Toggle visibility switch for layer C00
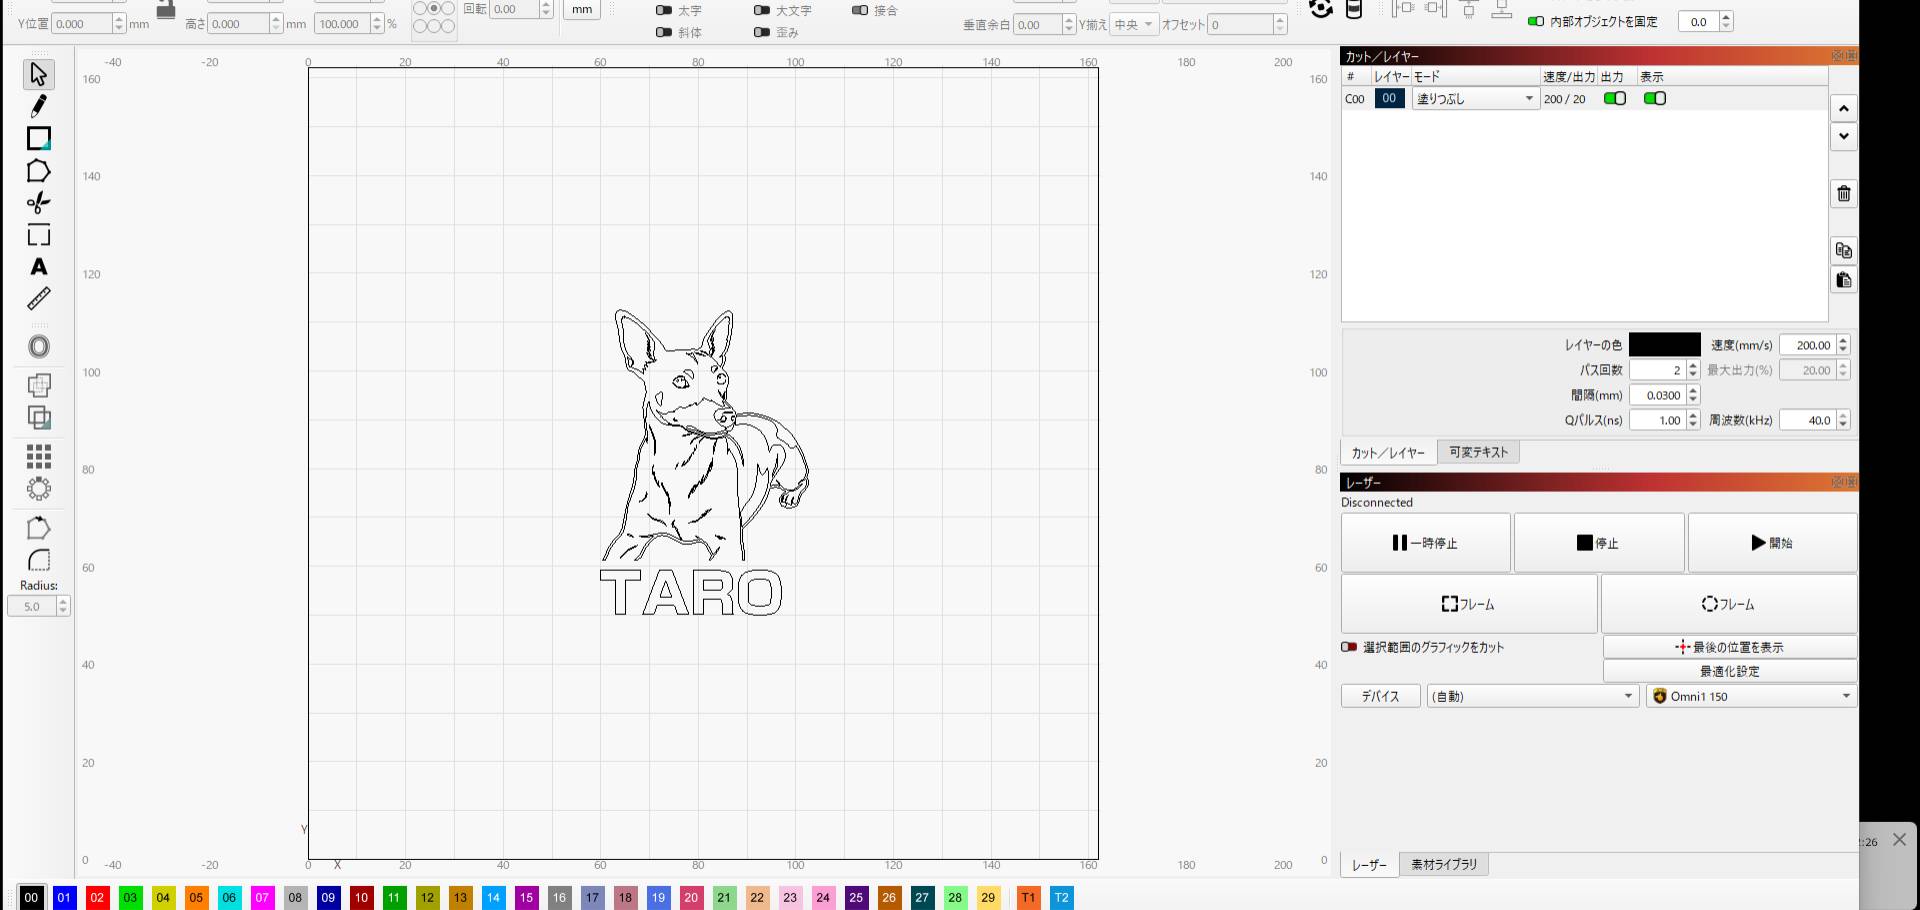 [x=1654, y=98]
